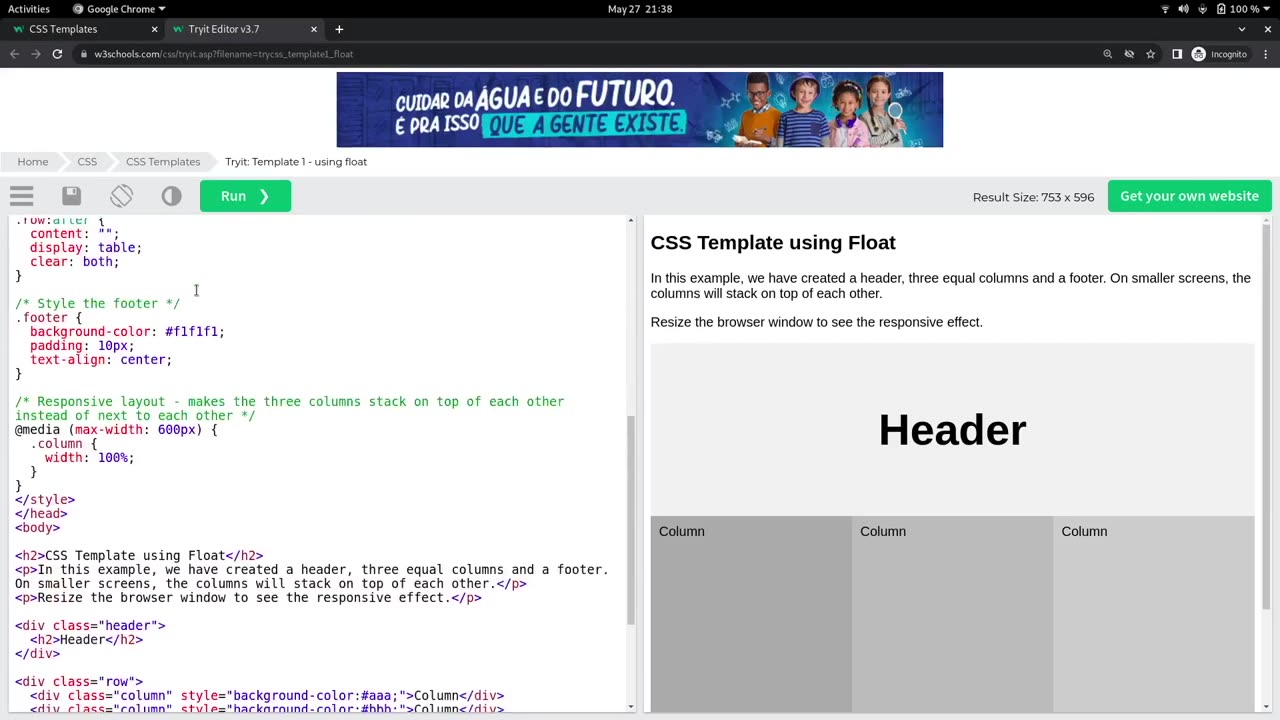Click the browser forward arrow
This screenshot has height=720, width=1280.
[x=36, y=54]
